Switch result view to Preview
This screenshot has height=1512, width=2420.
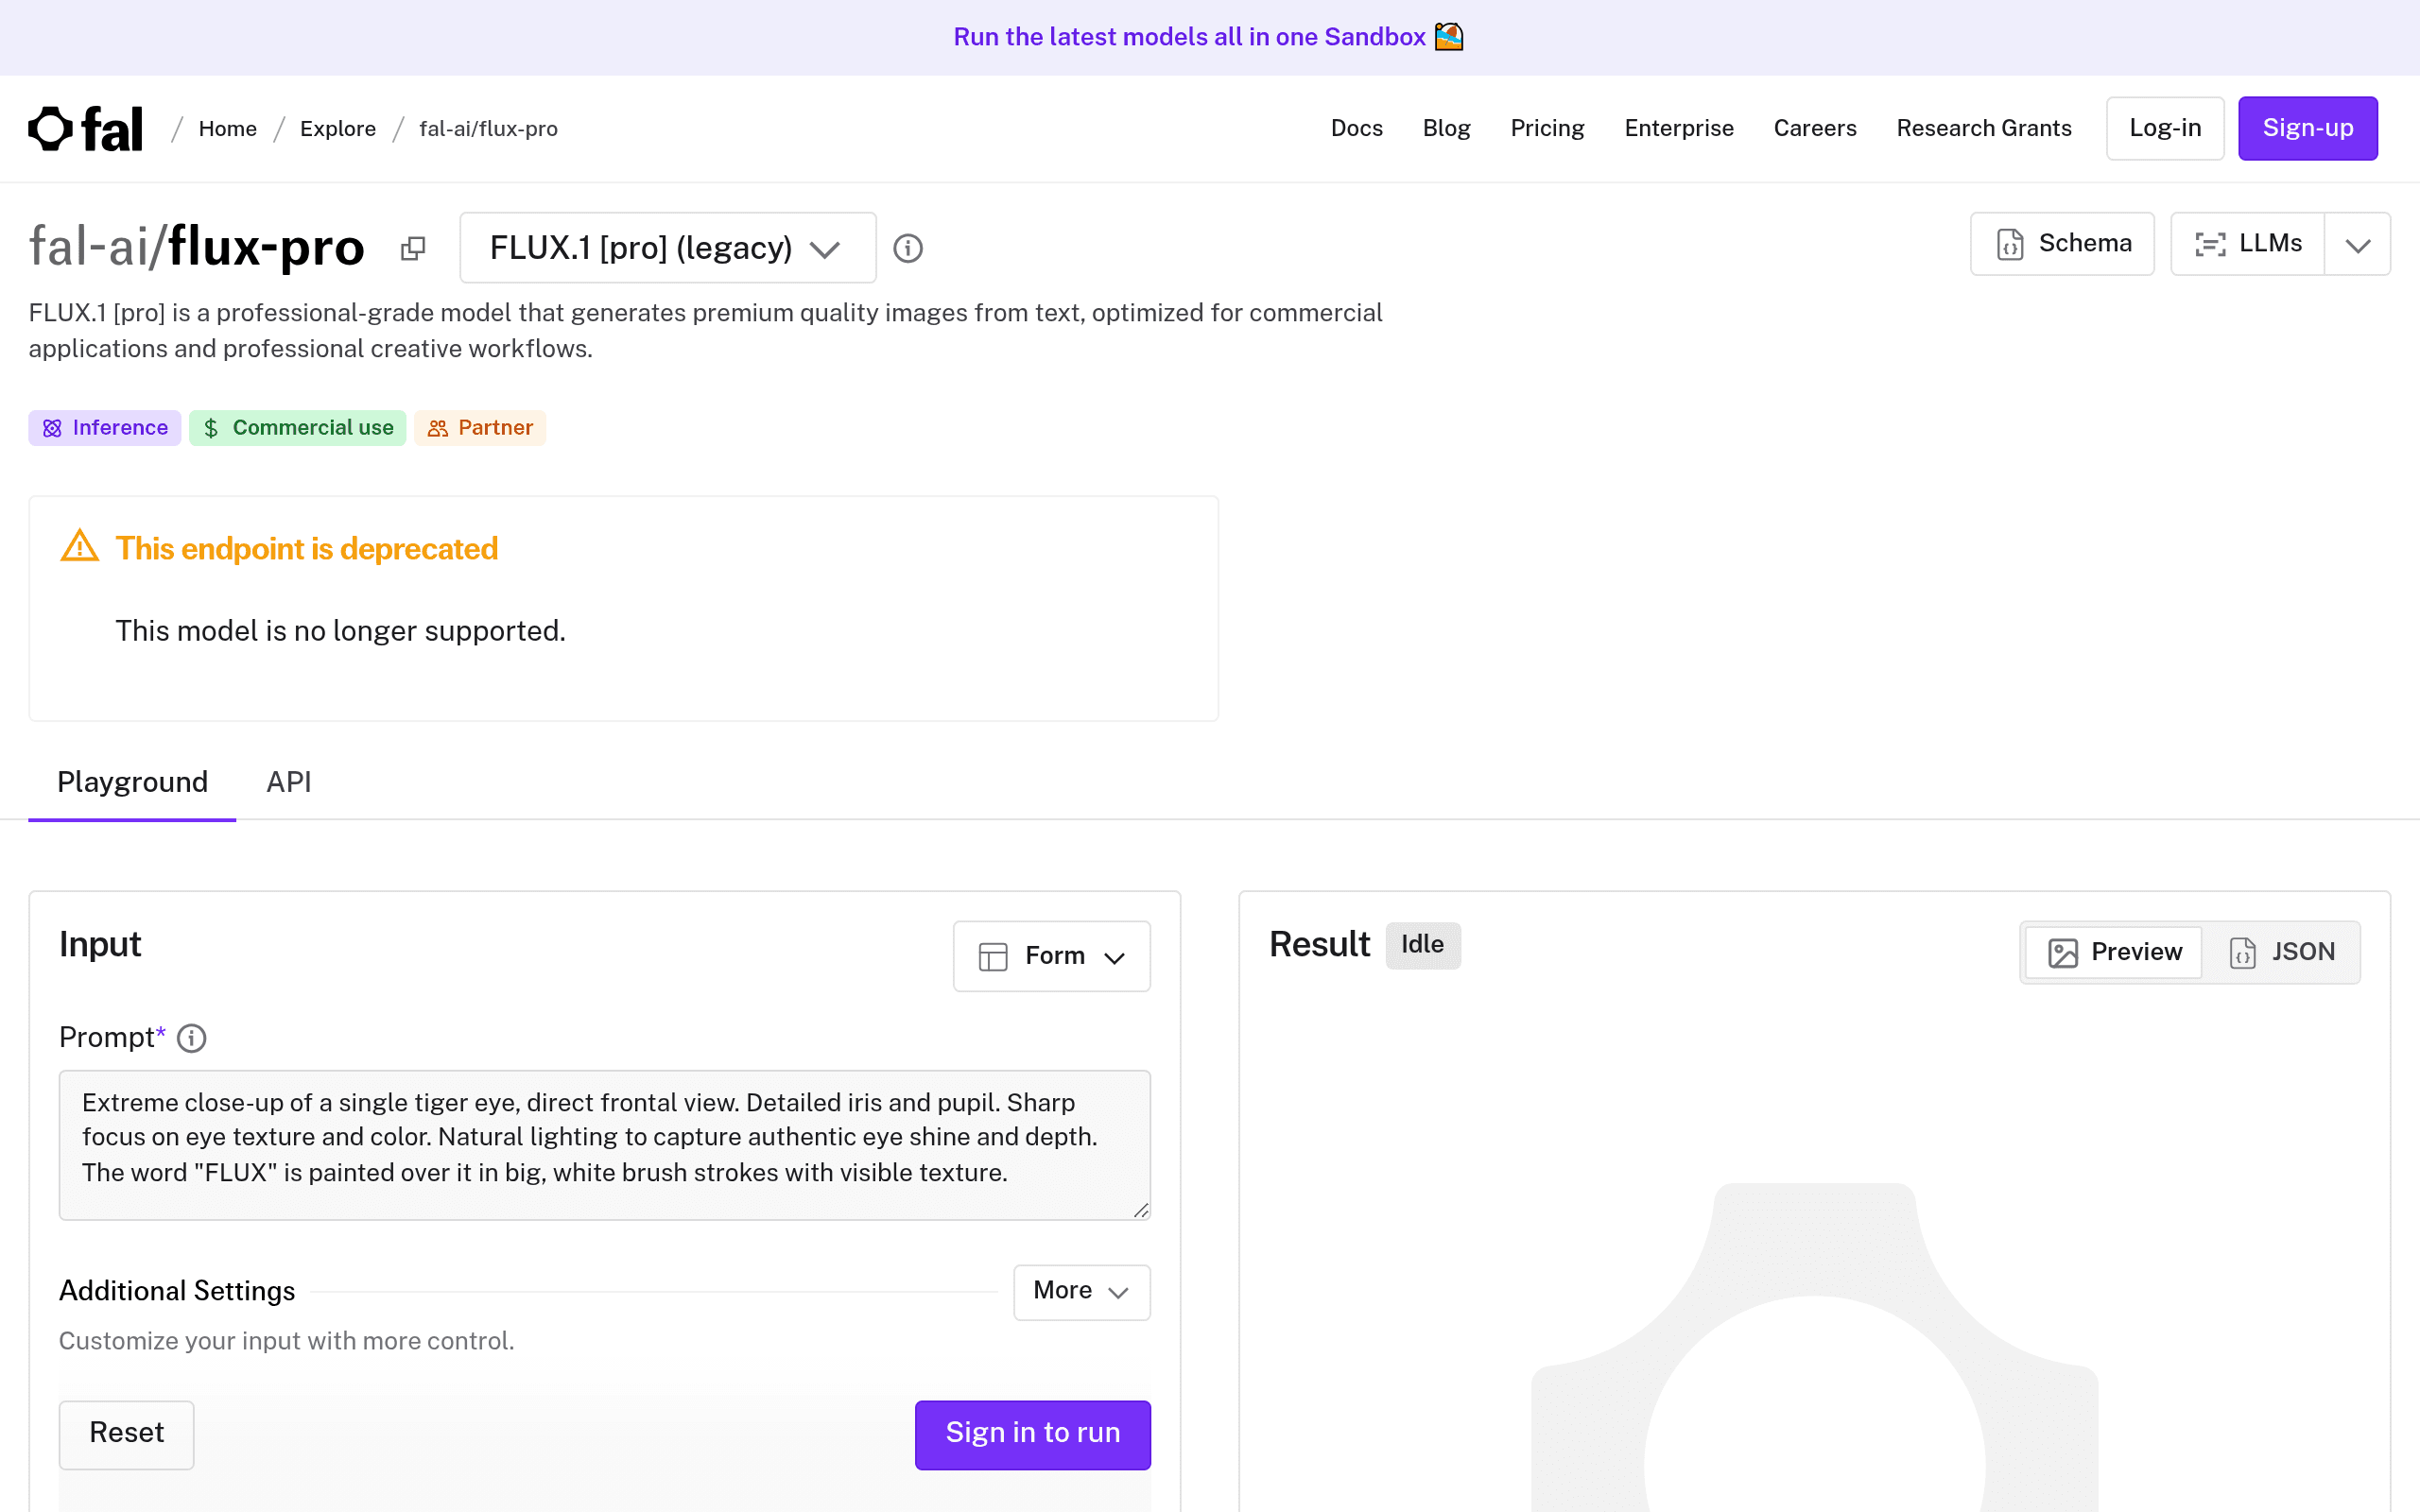click(2114, 952)
